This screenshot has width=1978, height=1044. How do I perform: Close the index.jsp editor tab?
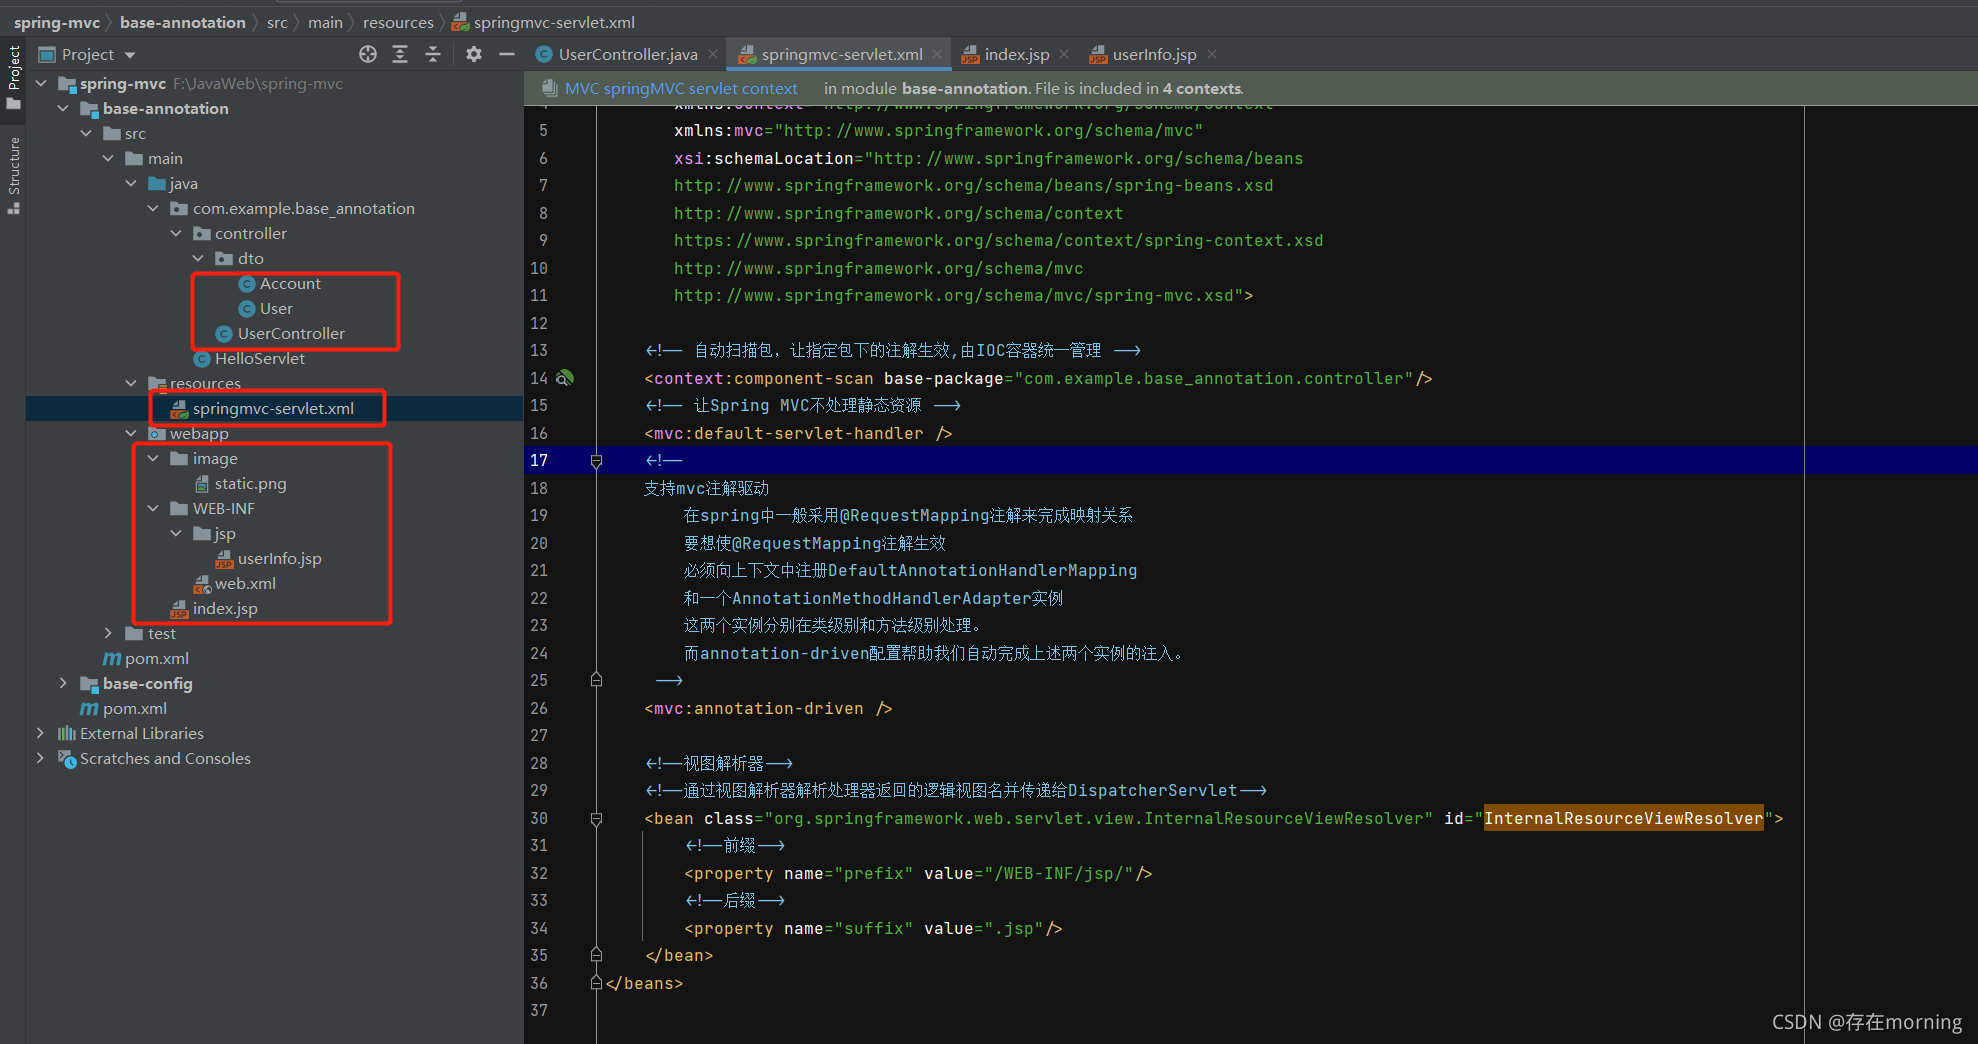tap(1064, 54)
